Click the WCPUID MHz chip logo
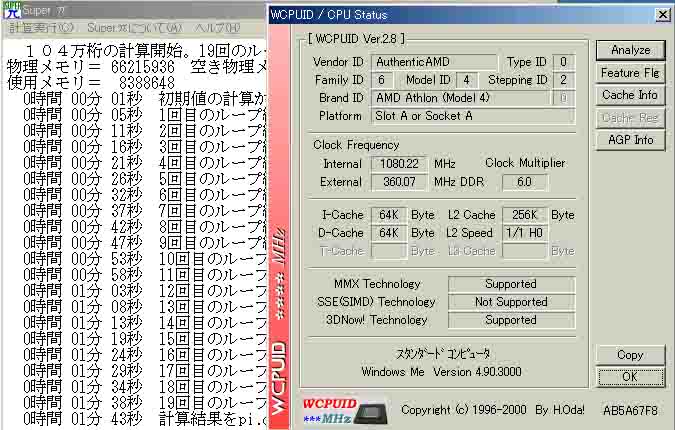675x430 pixels. (345, 411)
